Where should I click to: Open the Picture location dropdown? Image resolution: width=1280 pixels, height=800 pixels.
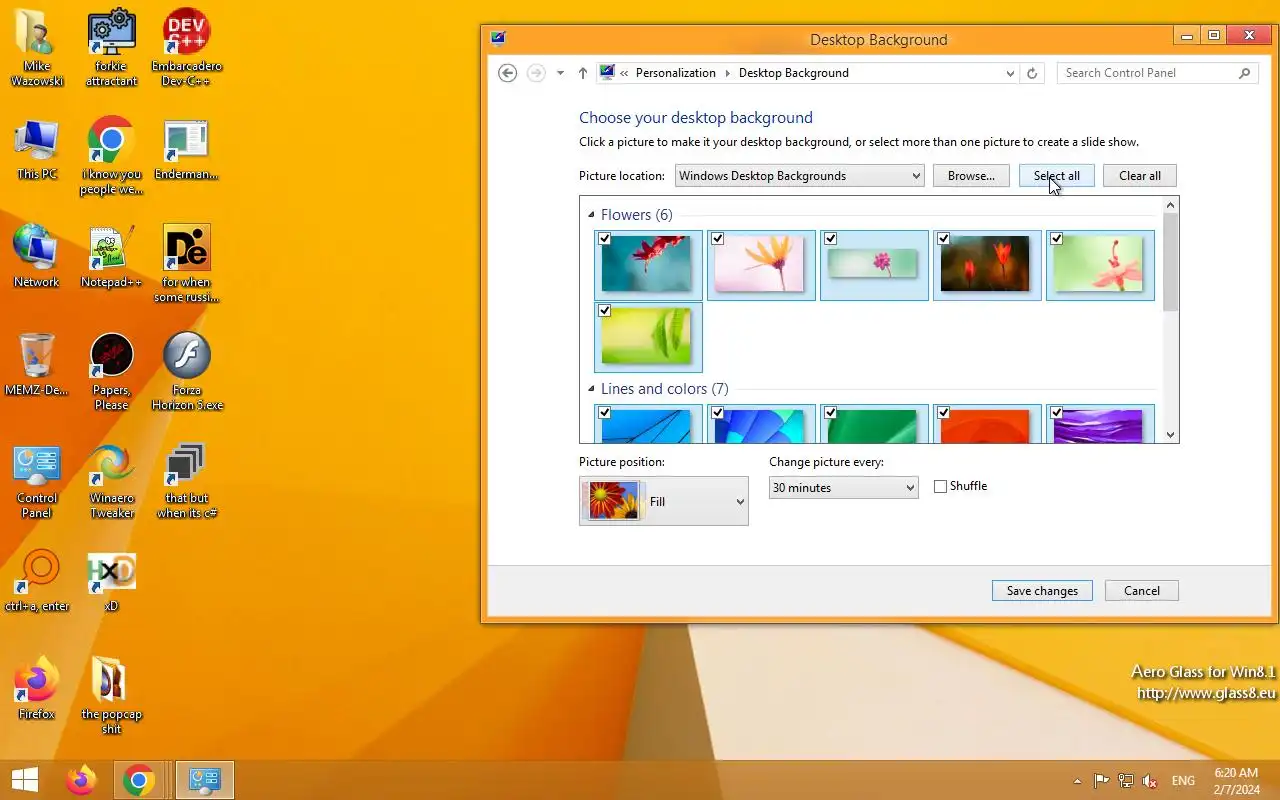(x=799, y=176)
